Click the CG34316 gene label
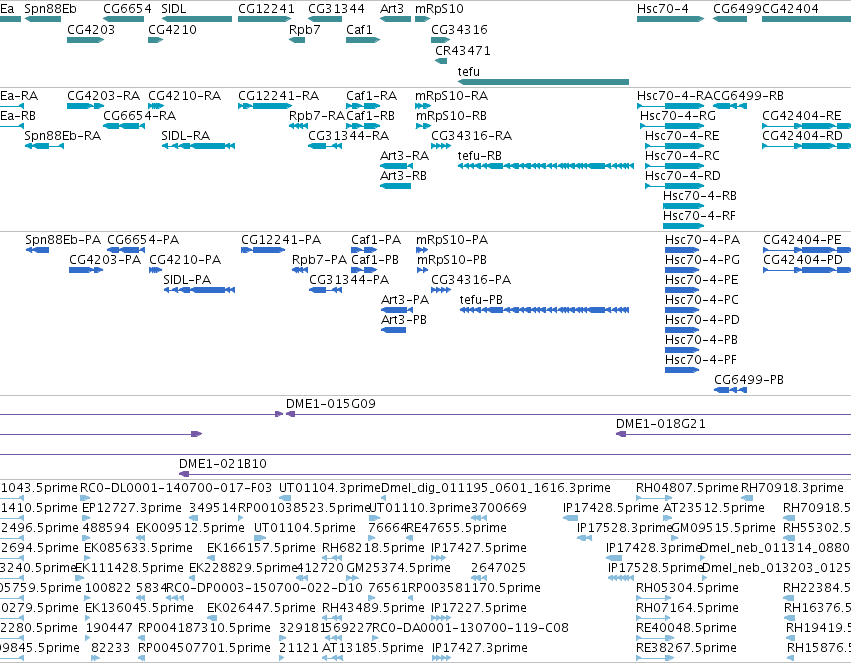The height and width of the screenshot is (663, 851). pos(459,29)
